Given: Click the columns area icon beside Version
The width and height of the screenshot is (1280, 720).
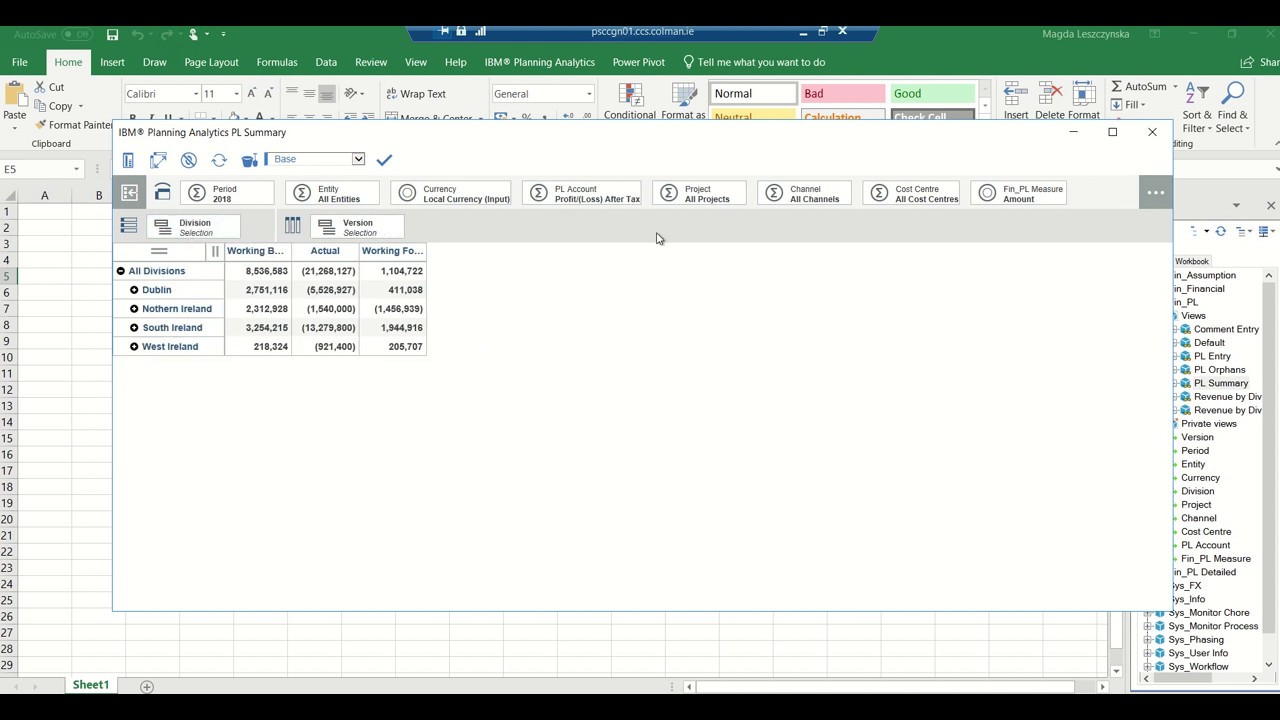Looking at the screenshot, I should (292, 226).
